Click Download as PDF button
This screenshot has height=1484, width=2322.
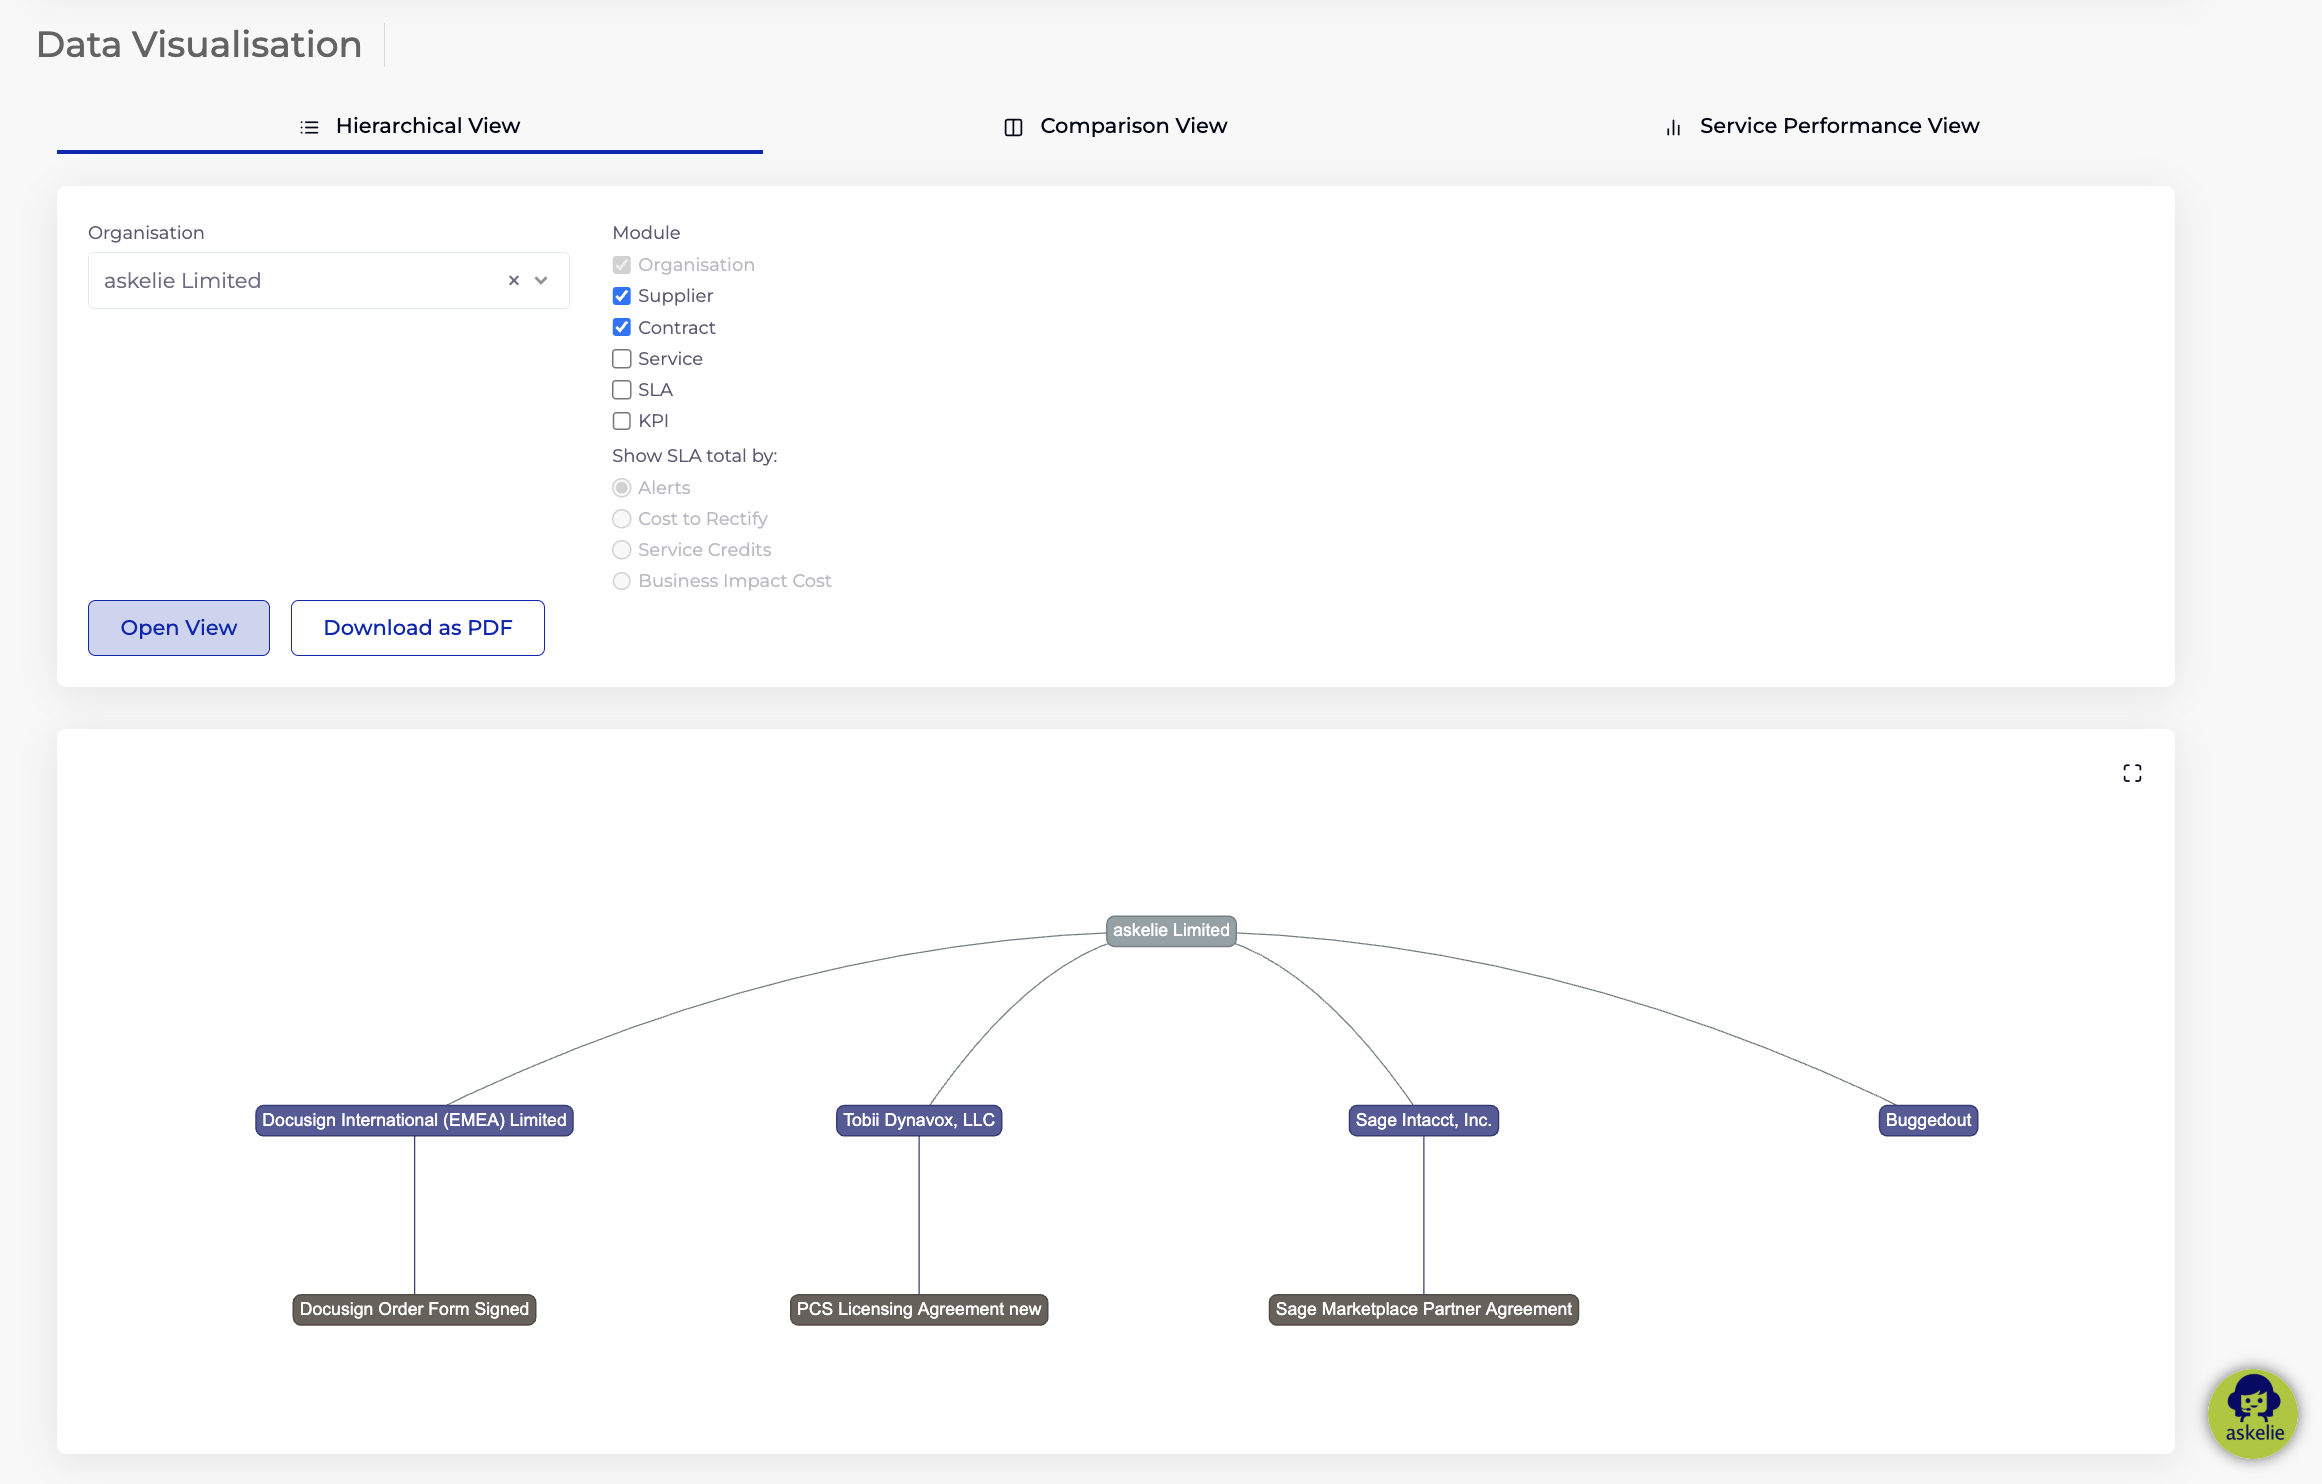(x=418, y=628)
